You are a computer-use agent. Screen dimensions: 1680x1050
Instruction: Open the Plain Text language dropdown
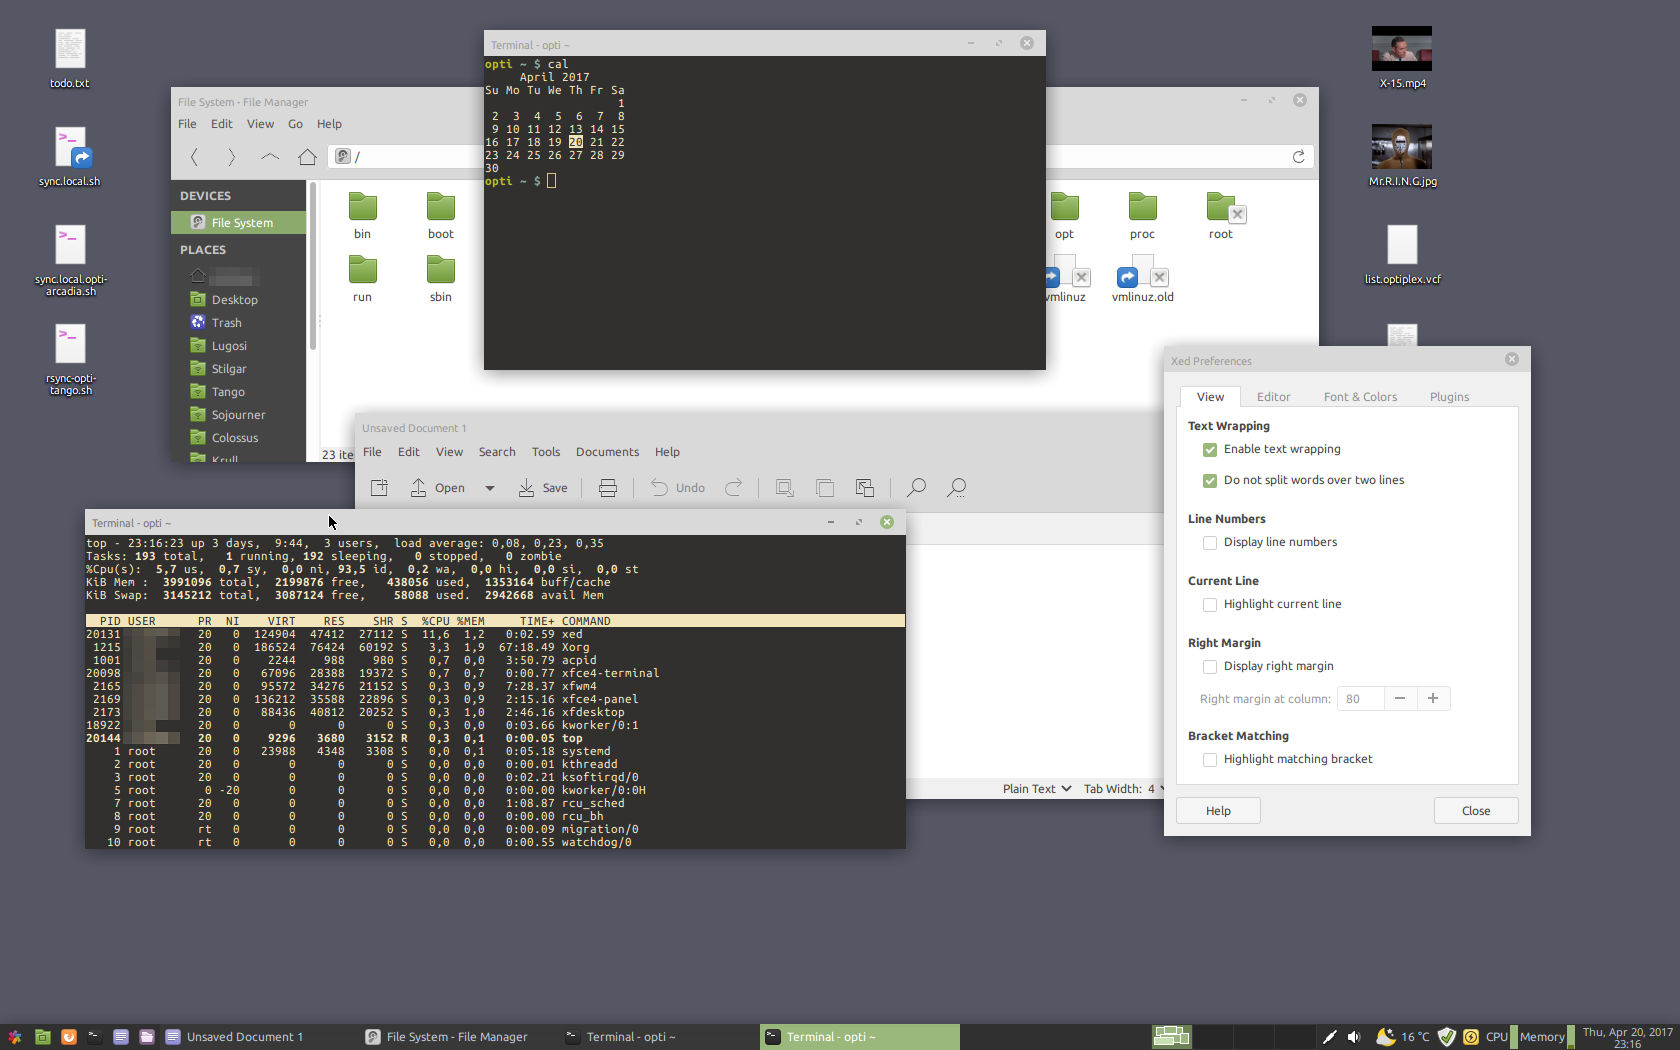1037,789
